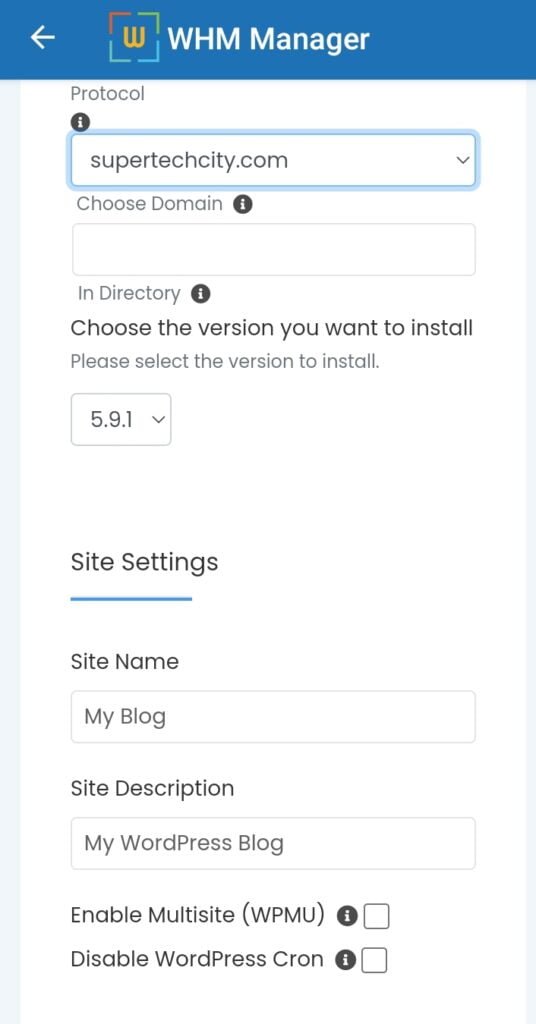
Task: Click the In Directory info icon
Action: point(200,294)
